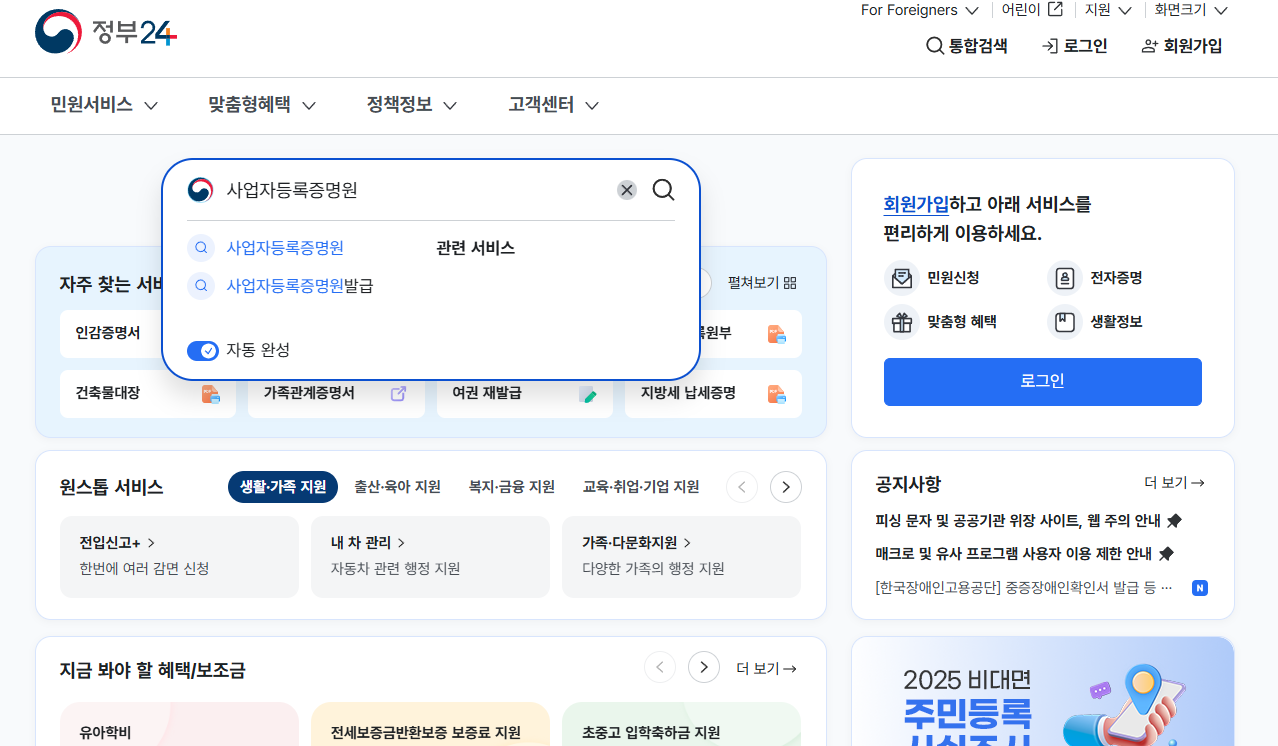
Task: Clear the search text with X icon
Action: click(x=627, y=190)
